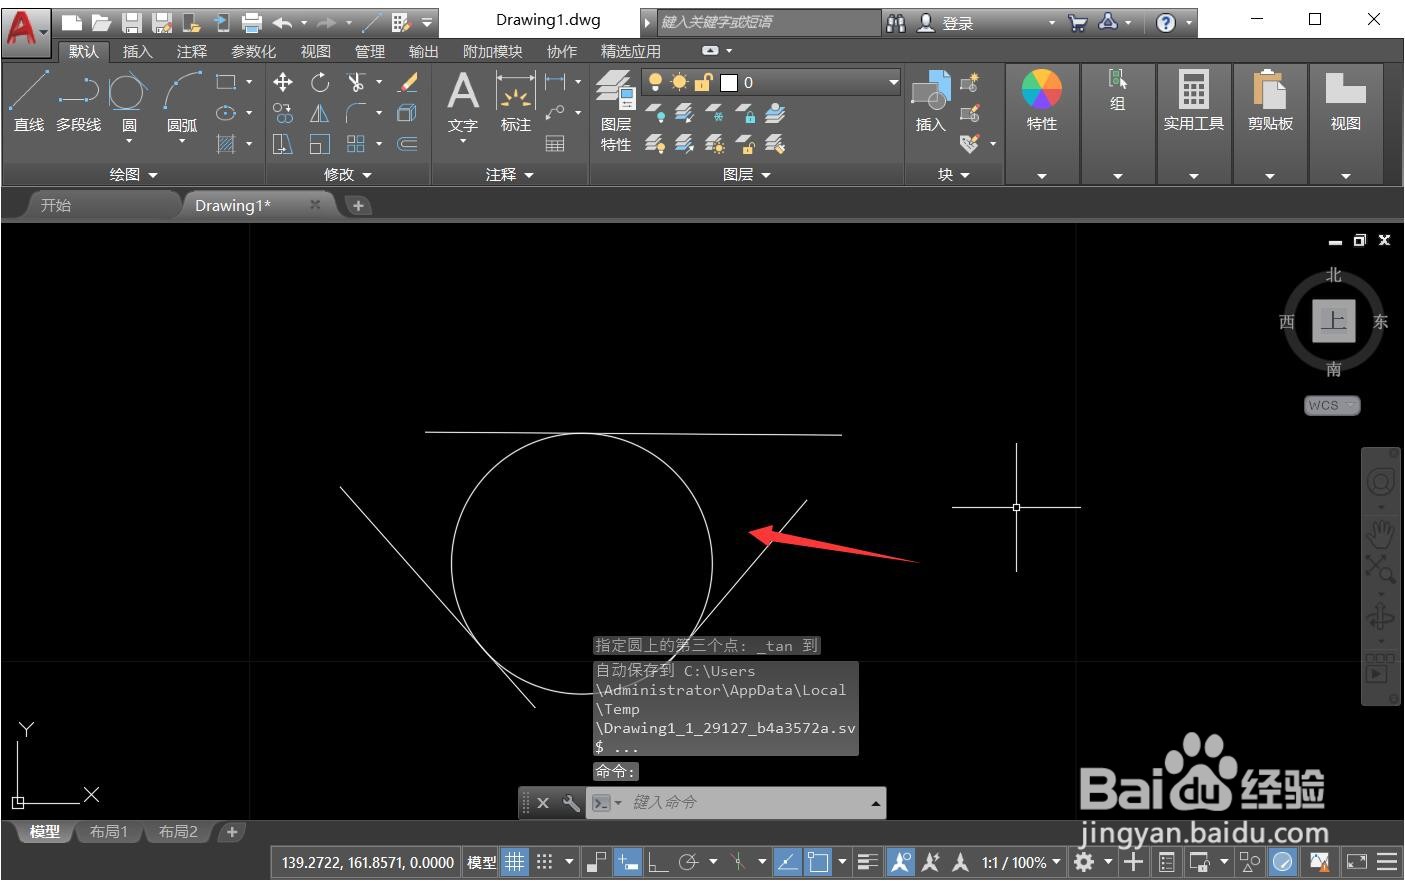Click the Plot/Print icon in quick access toolbar
This screenshot has width=1405, height=881.
pyautogui.click(x=252, y=22)
